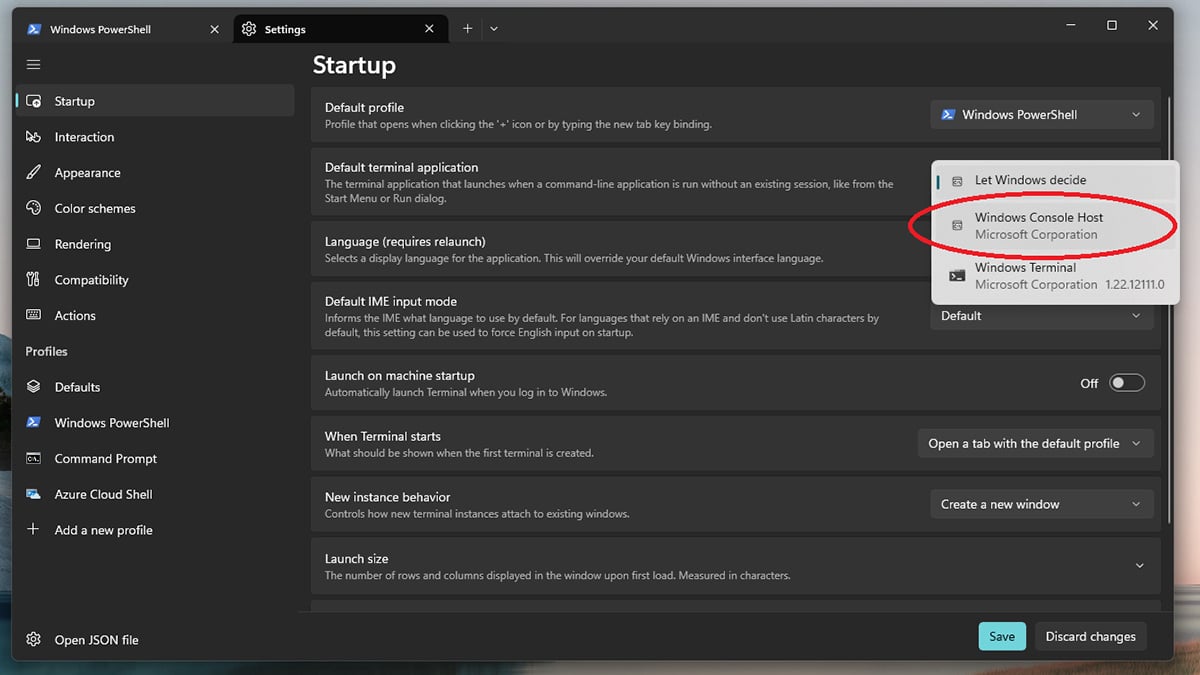Viewport: 1200px width, 675px height.
Task: Click the Rendering monitor icon
Action: (34, 244)
